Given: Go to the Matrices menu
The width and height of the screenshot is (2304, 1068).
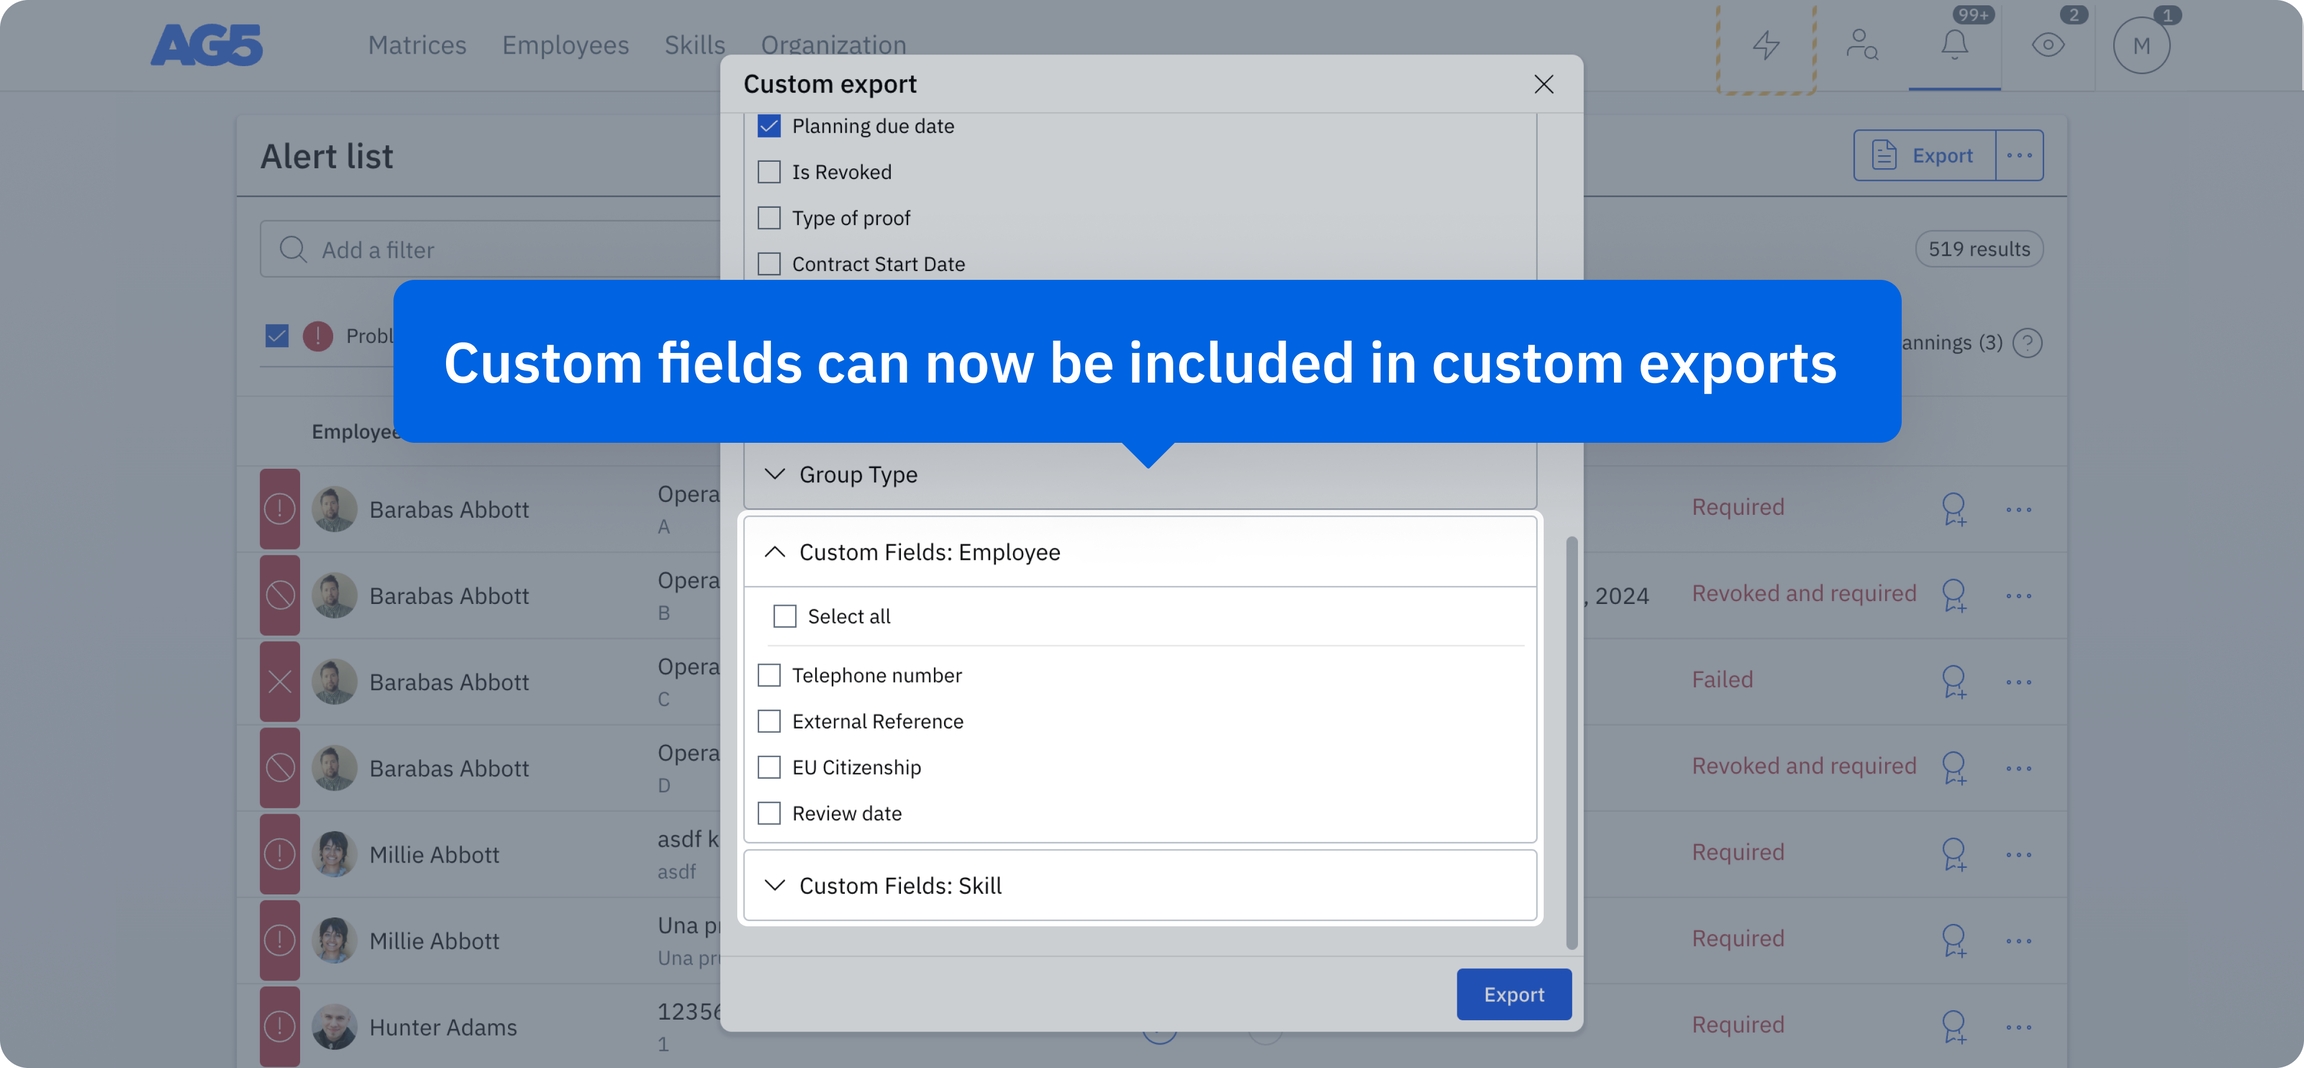Looking at the screenshot, I should [x=417, y=45].
